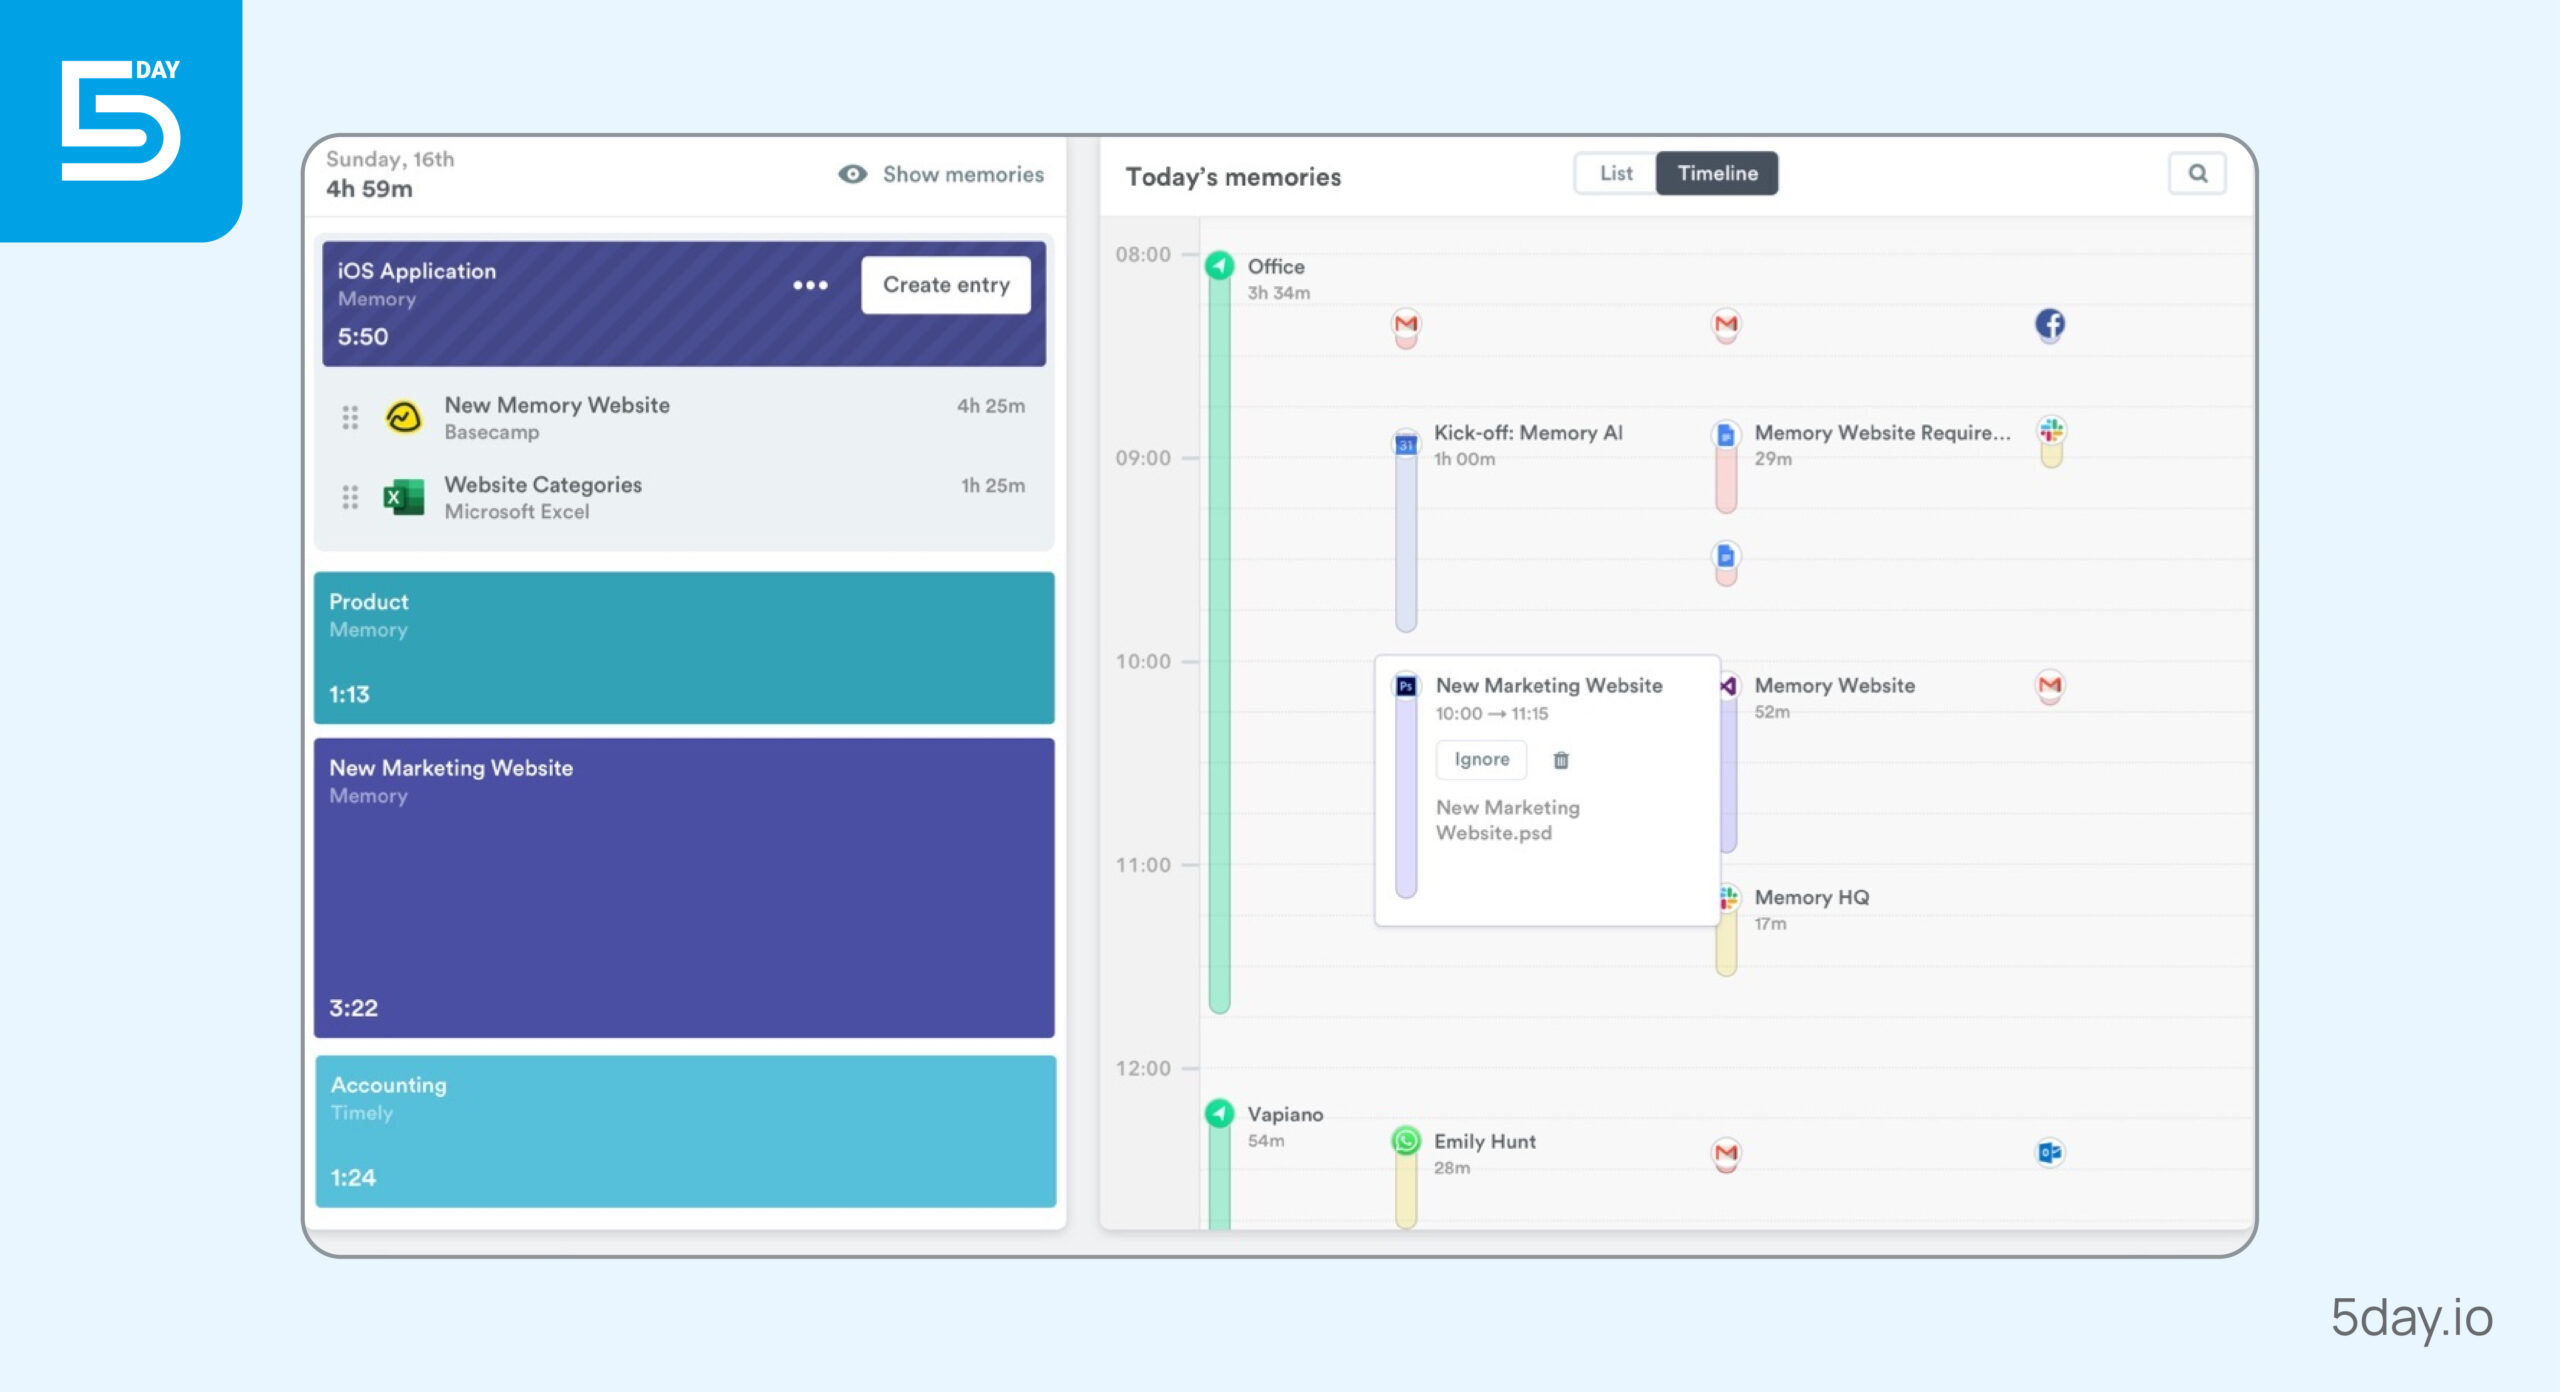Viewport: 2560px width, 1392px height.
Task: Click the Photoshop icon on New Marketing Website entry
Action: 1407,684
